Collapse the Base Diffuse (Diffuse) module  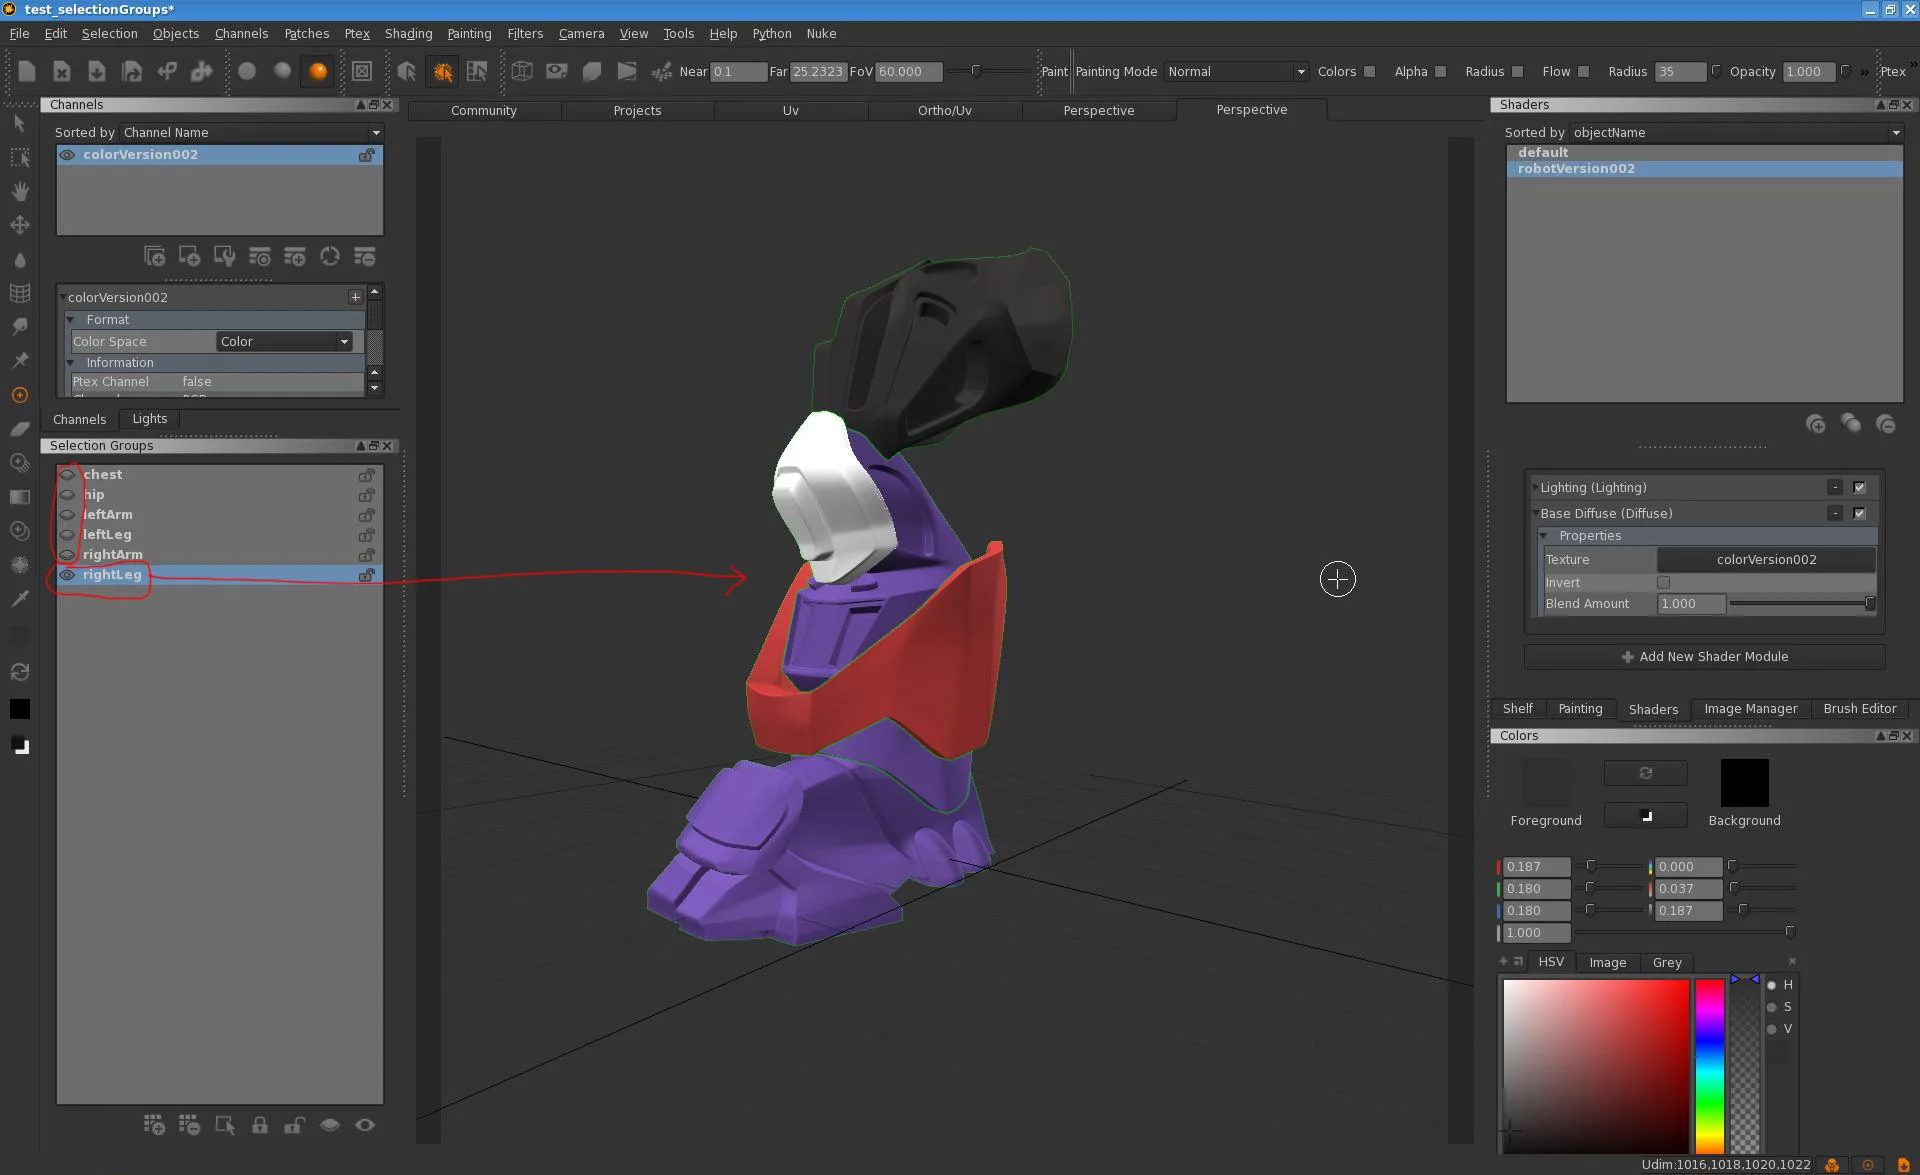[x=1535, y=514]
